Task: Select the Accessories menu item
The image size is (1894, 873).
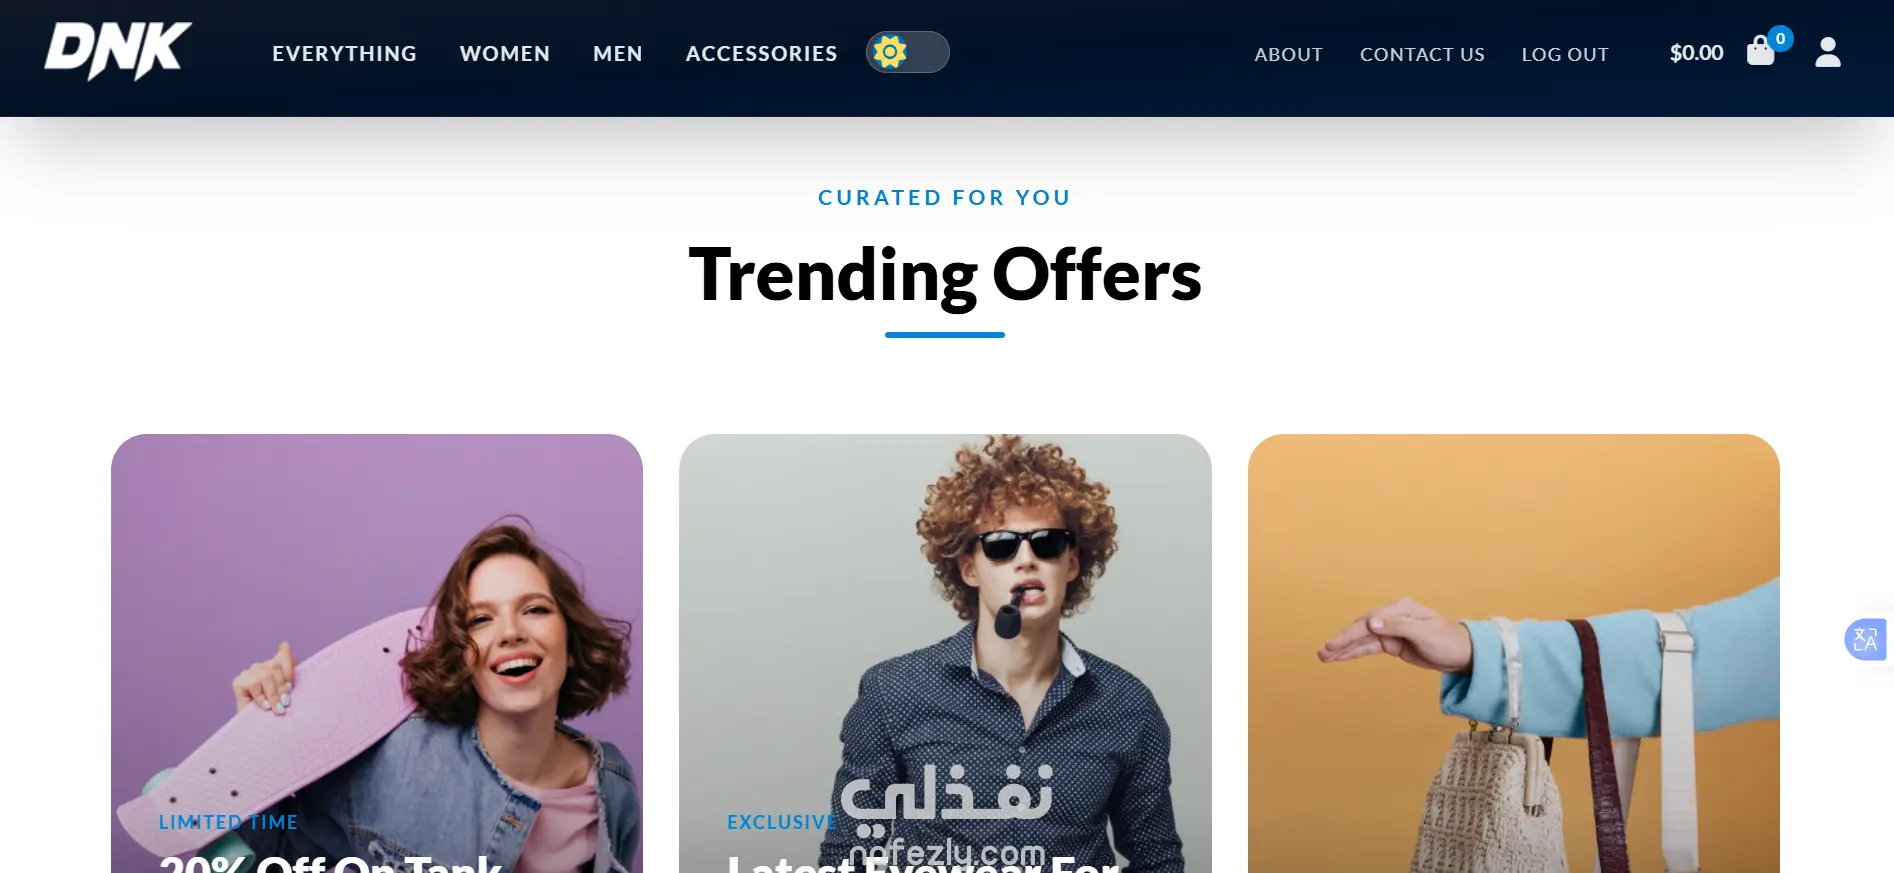Action: pyautogui.click(x=761, y=54)
